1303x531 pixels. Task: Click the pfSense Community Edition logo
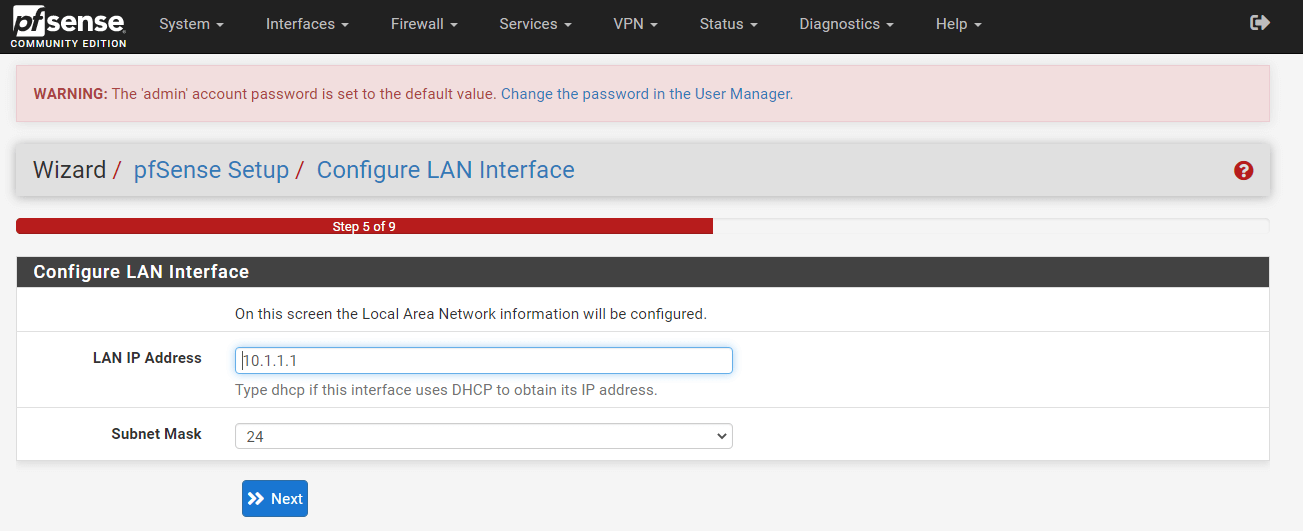[68, 27]
